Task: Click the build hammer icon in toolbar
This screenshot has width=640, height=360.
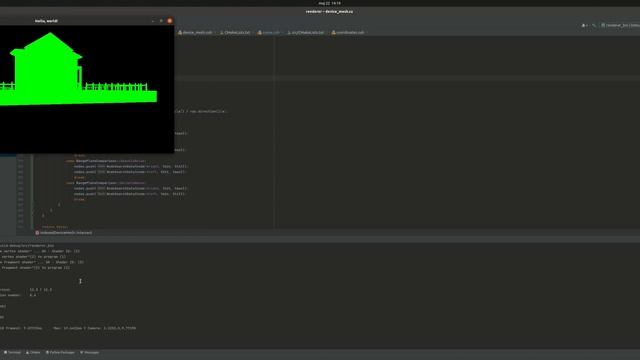Action: 594,25
